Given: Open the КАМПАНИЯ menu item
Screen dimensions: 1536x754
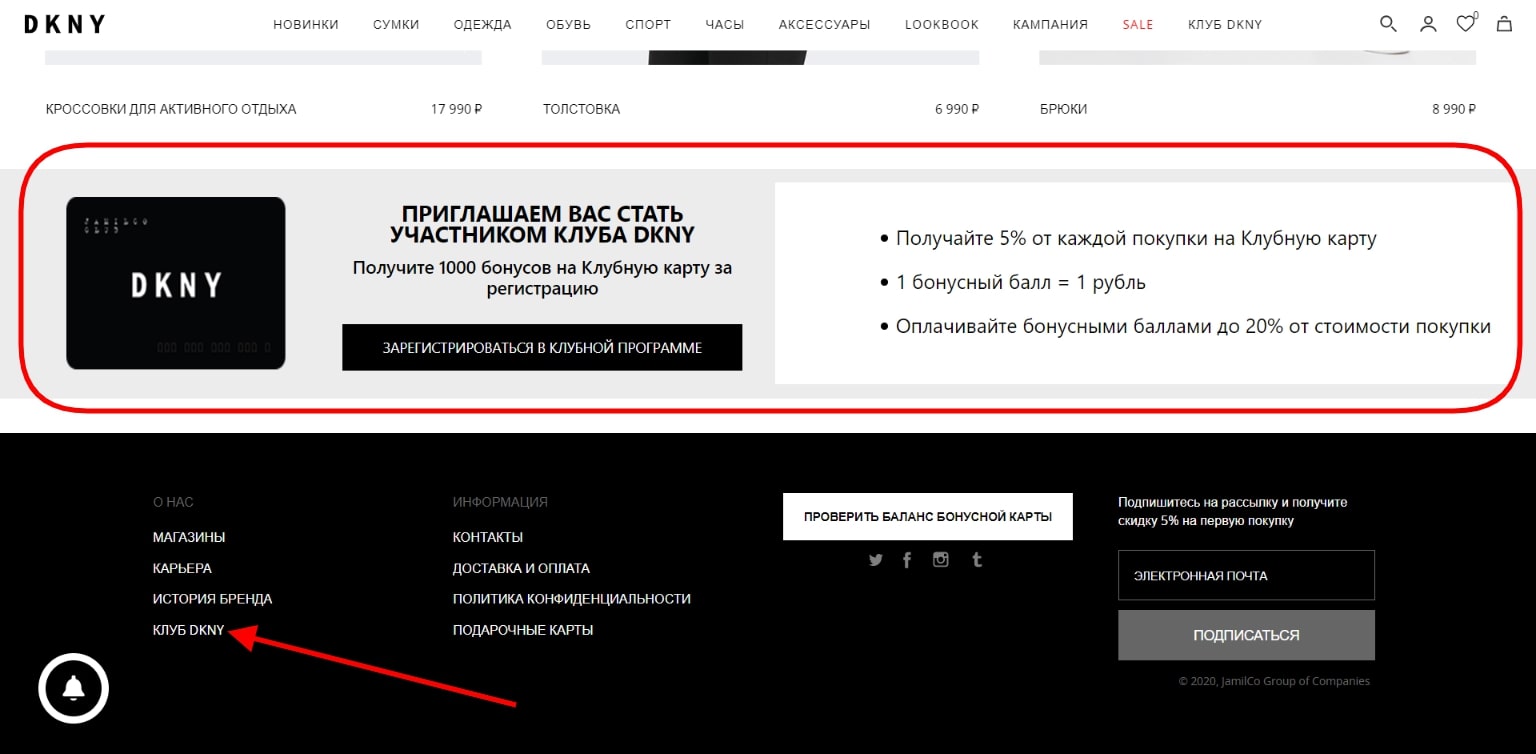Looking at the screenshot, I should point(1050,25).
